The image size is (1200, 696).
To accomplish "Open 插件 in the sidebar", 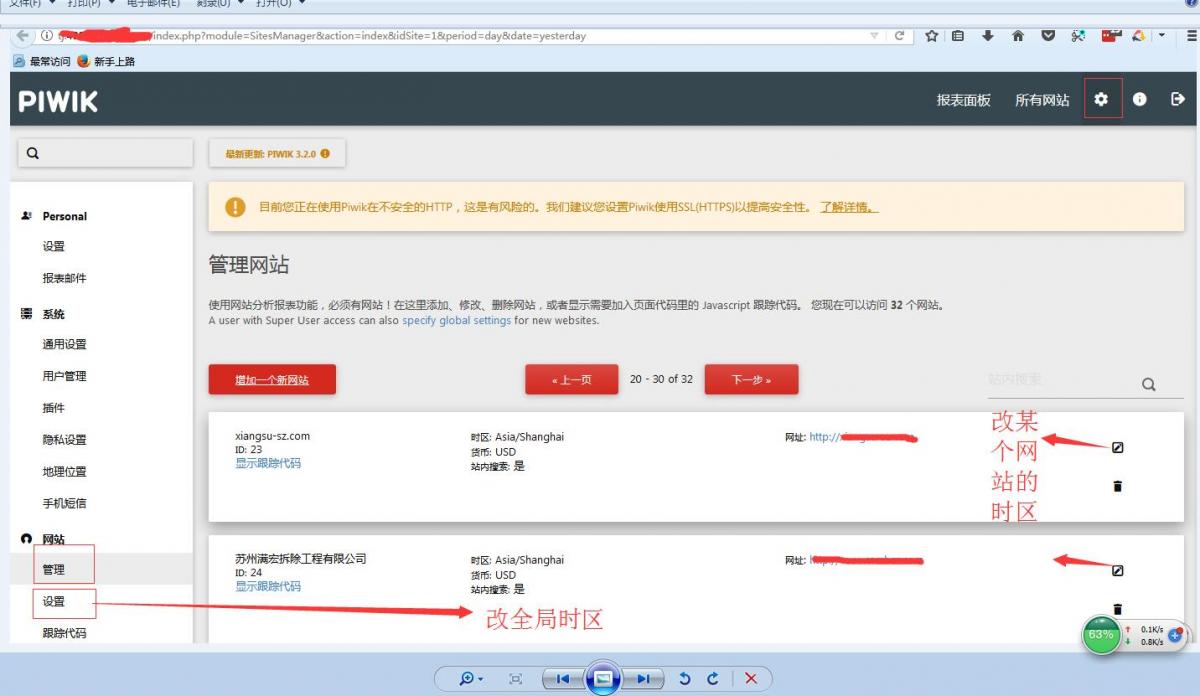I will [53, 408].
